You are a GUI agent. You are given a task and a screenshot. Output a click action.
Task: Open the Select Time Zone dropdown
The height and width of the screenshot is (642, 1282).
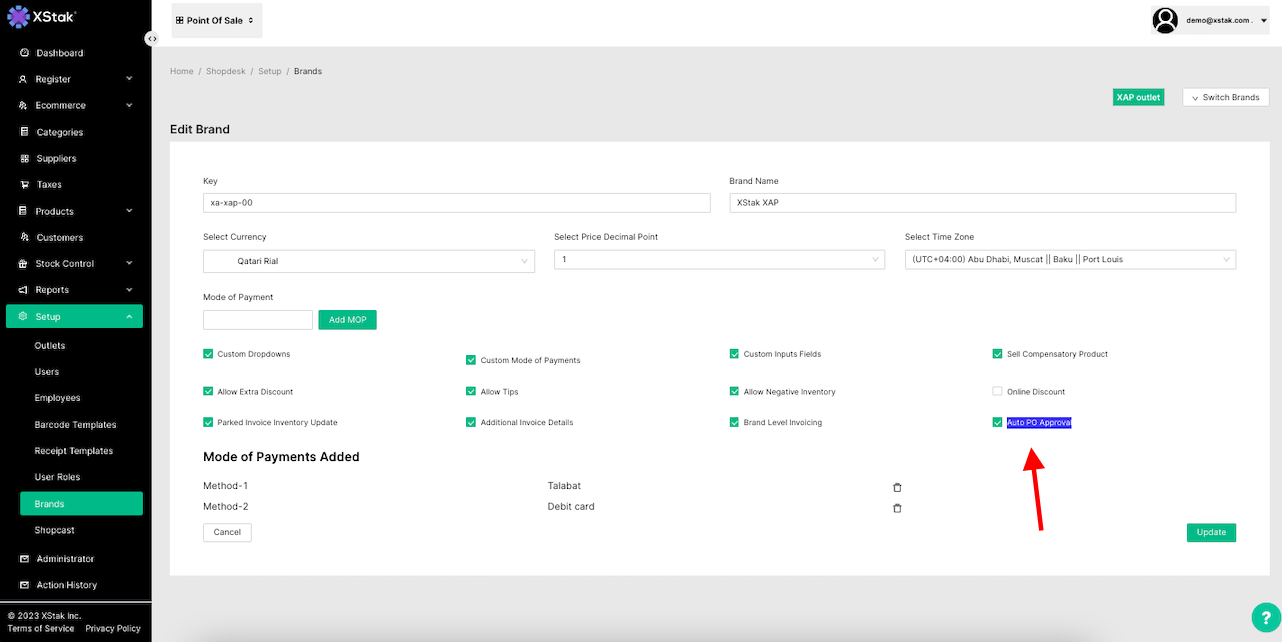pyautogui.click(x=1070, y=260)
